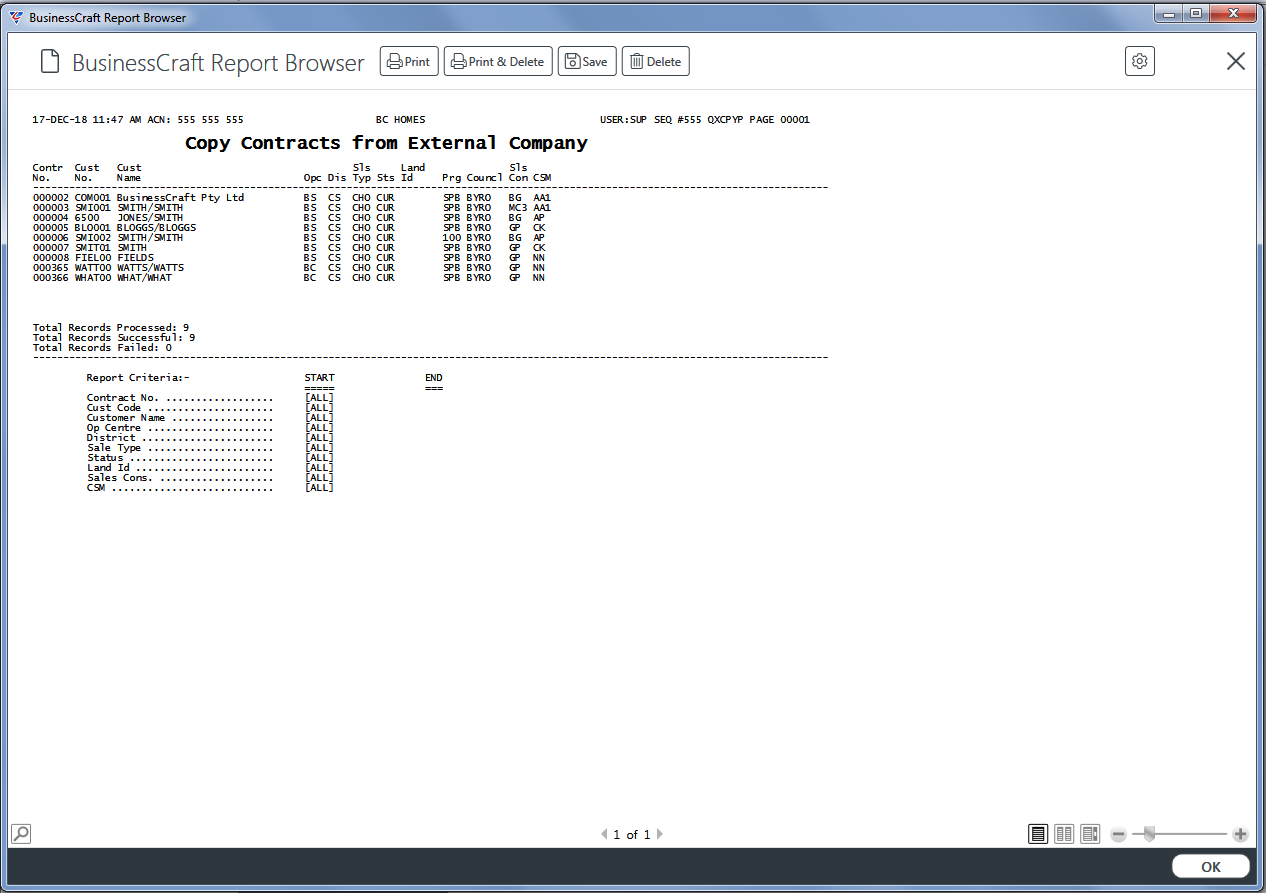The width and height of the screenshot is (1266, 893).
Task: Click [ALL] value for Status
Action: coord(319,458)
